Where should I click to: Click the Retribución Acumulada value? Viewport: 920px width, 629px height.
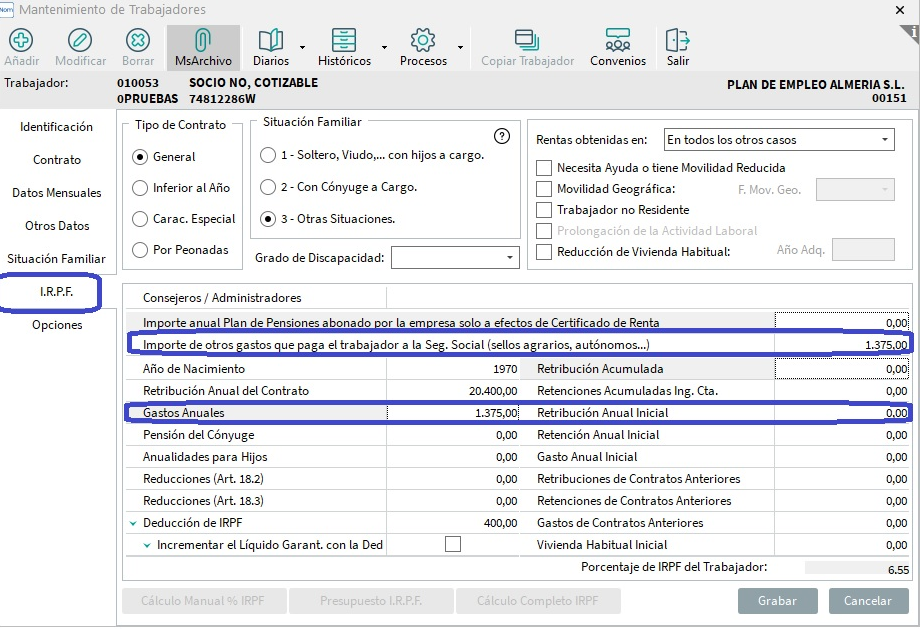(x=841, y=369)
